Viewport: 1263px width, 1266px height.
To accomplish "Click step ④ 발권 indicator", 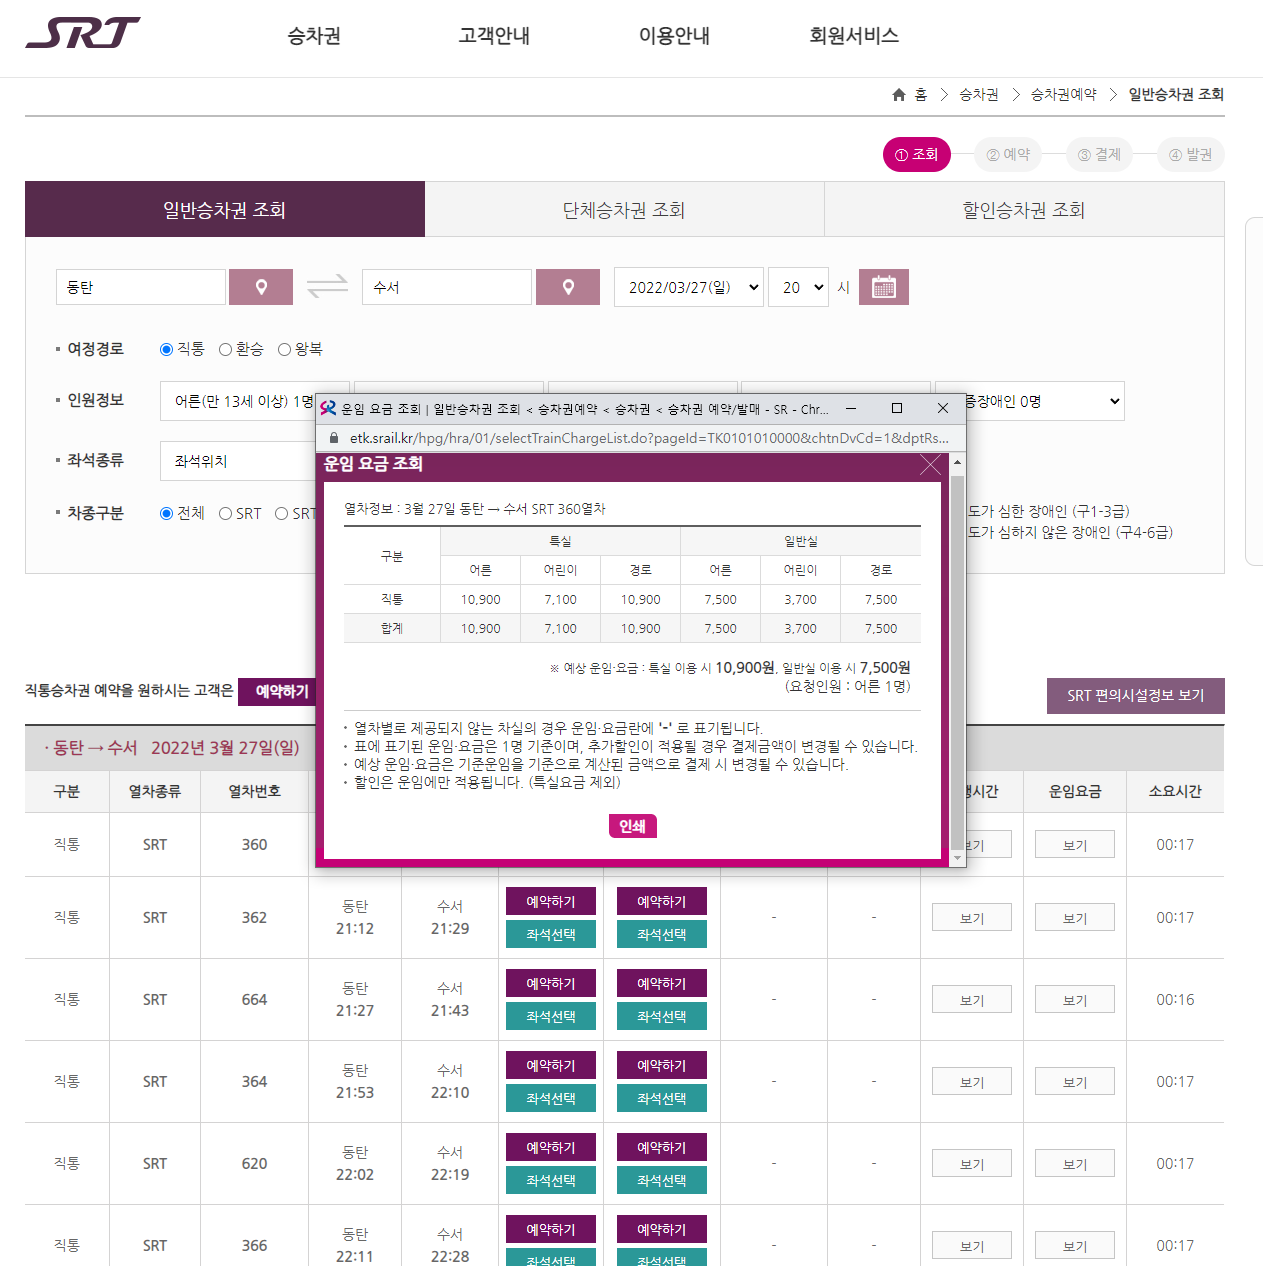I will click(x=1190, y=154).
